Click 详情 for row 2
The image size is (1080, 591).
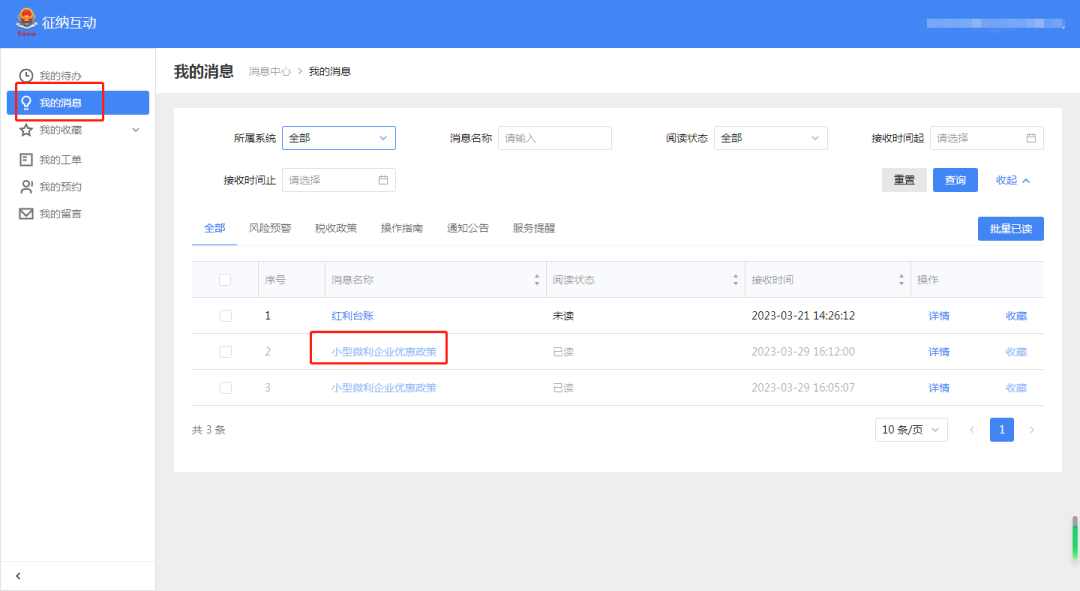pyautogui.click(x=939, y=351)
